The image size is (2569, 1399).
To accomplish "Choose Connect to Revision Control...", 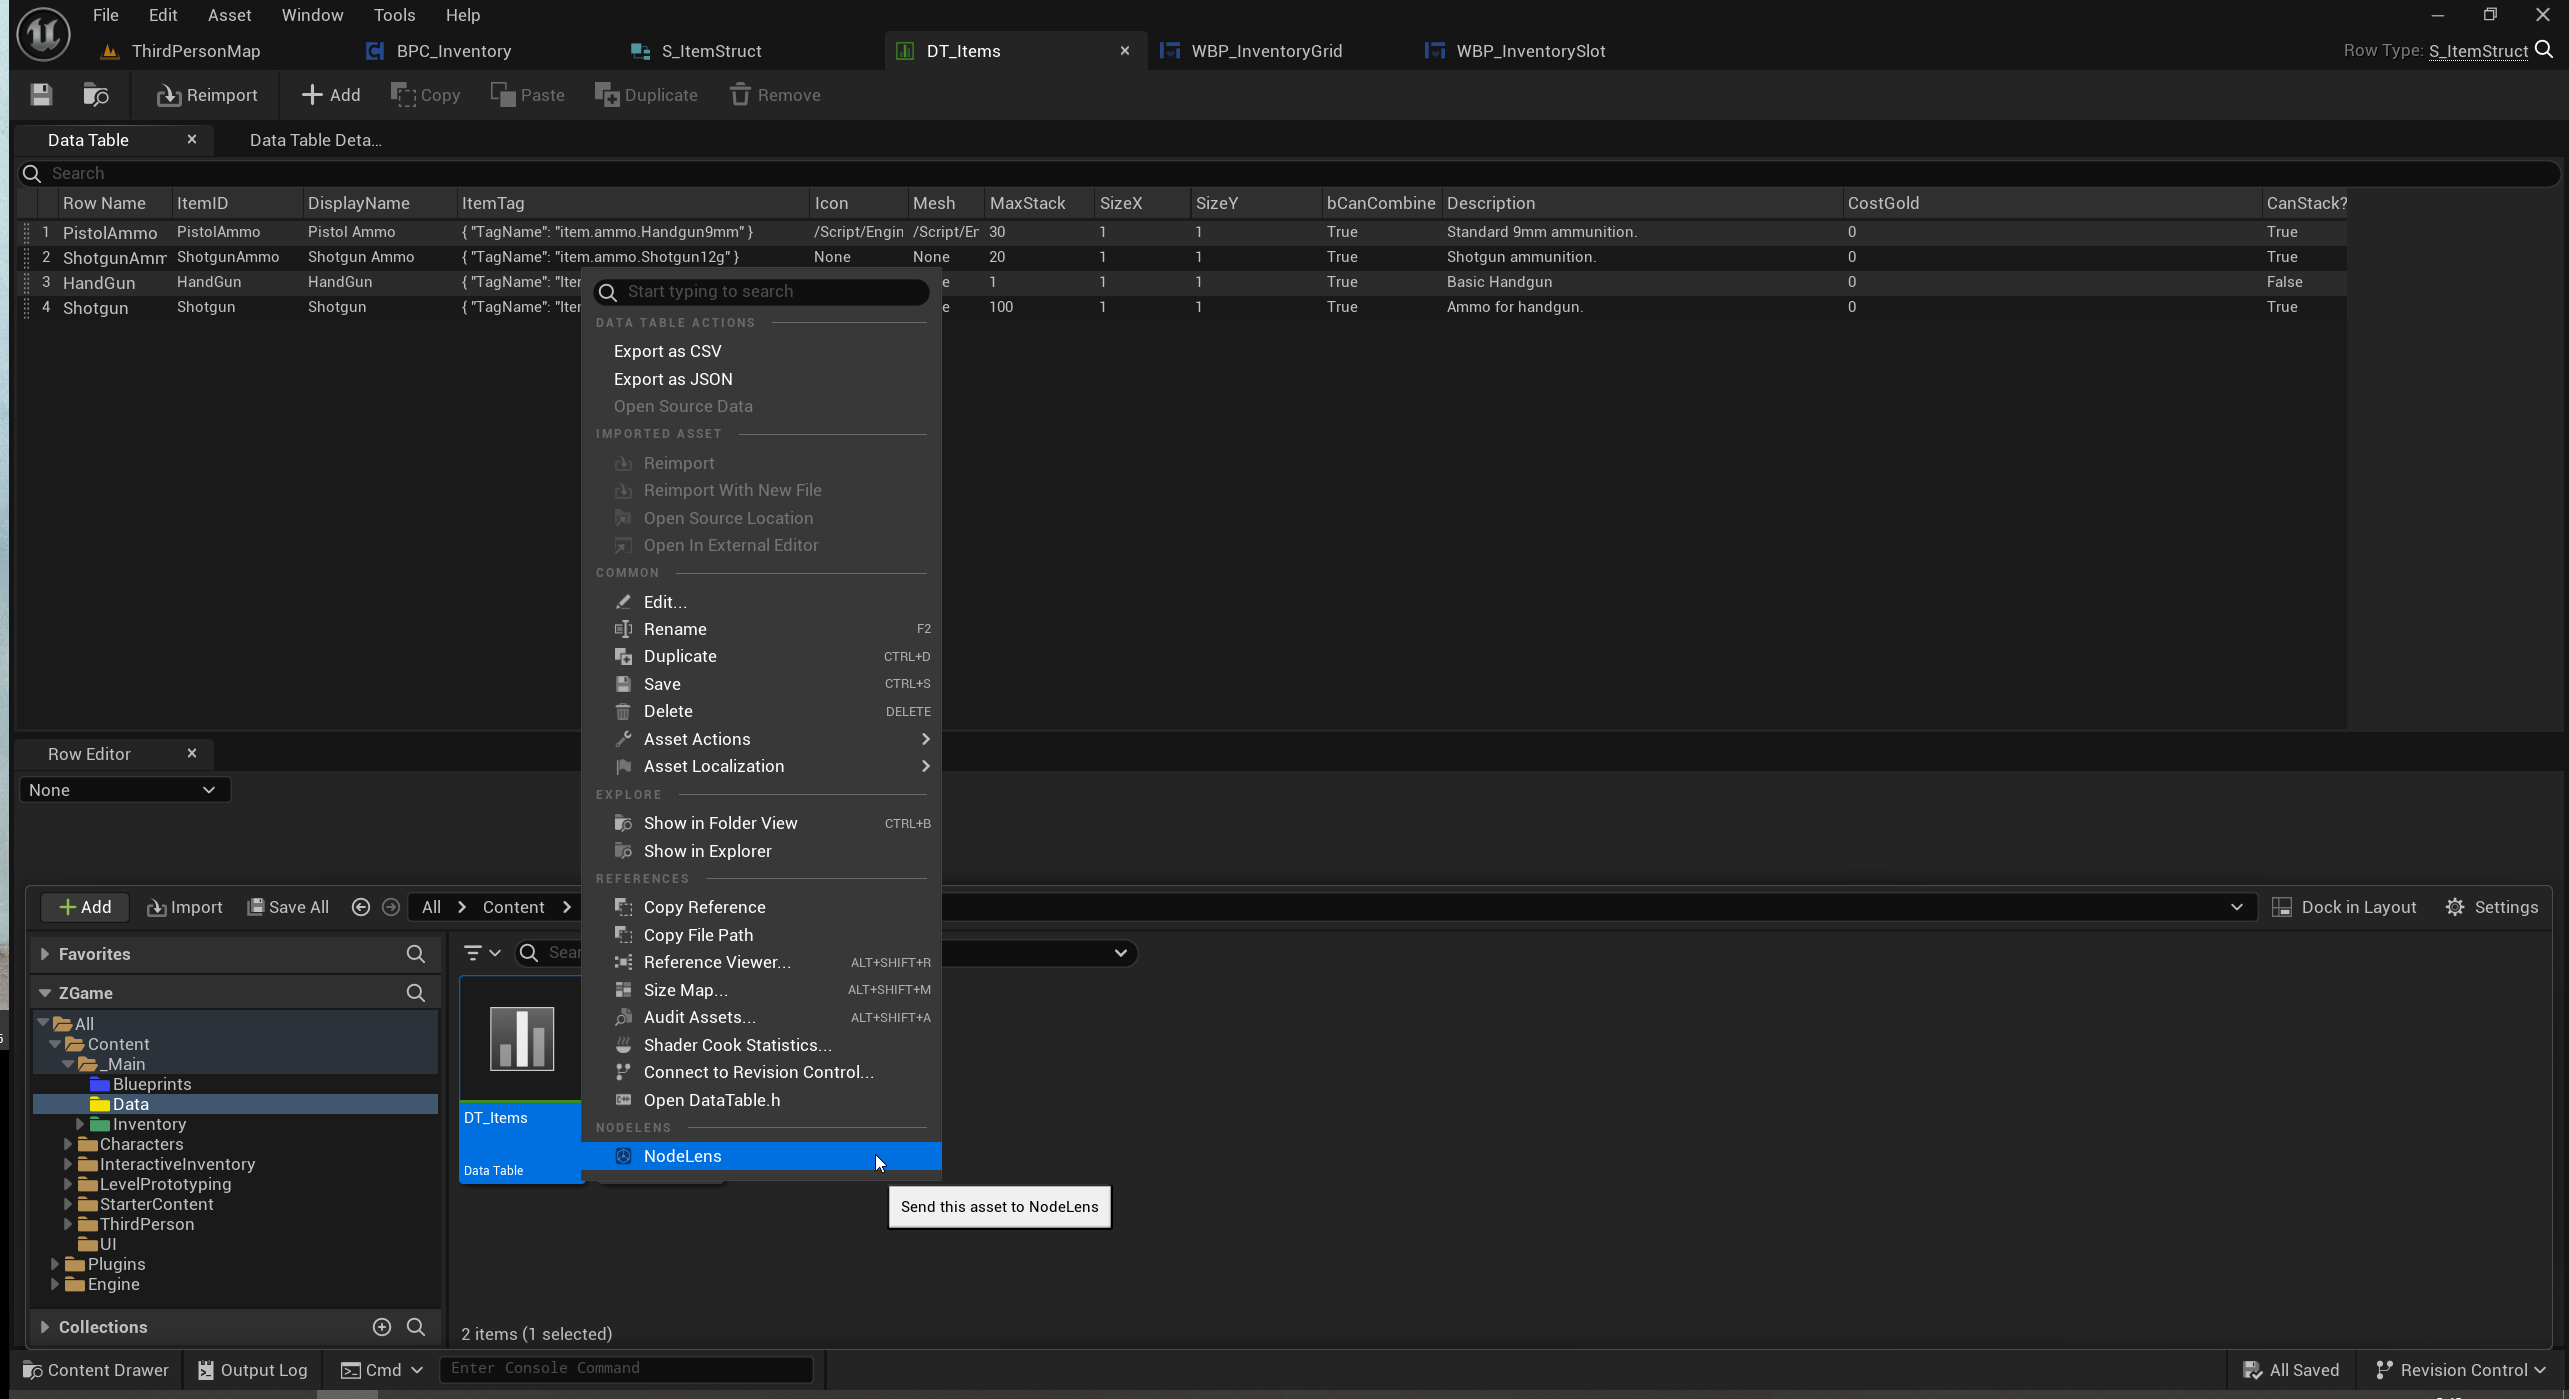I will [x=762, y=1072].
